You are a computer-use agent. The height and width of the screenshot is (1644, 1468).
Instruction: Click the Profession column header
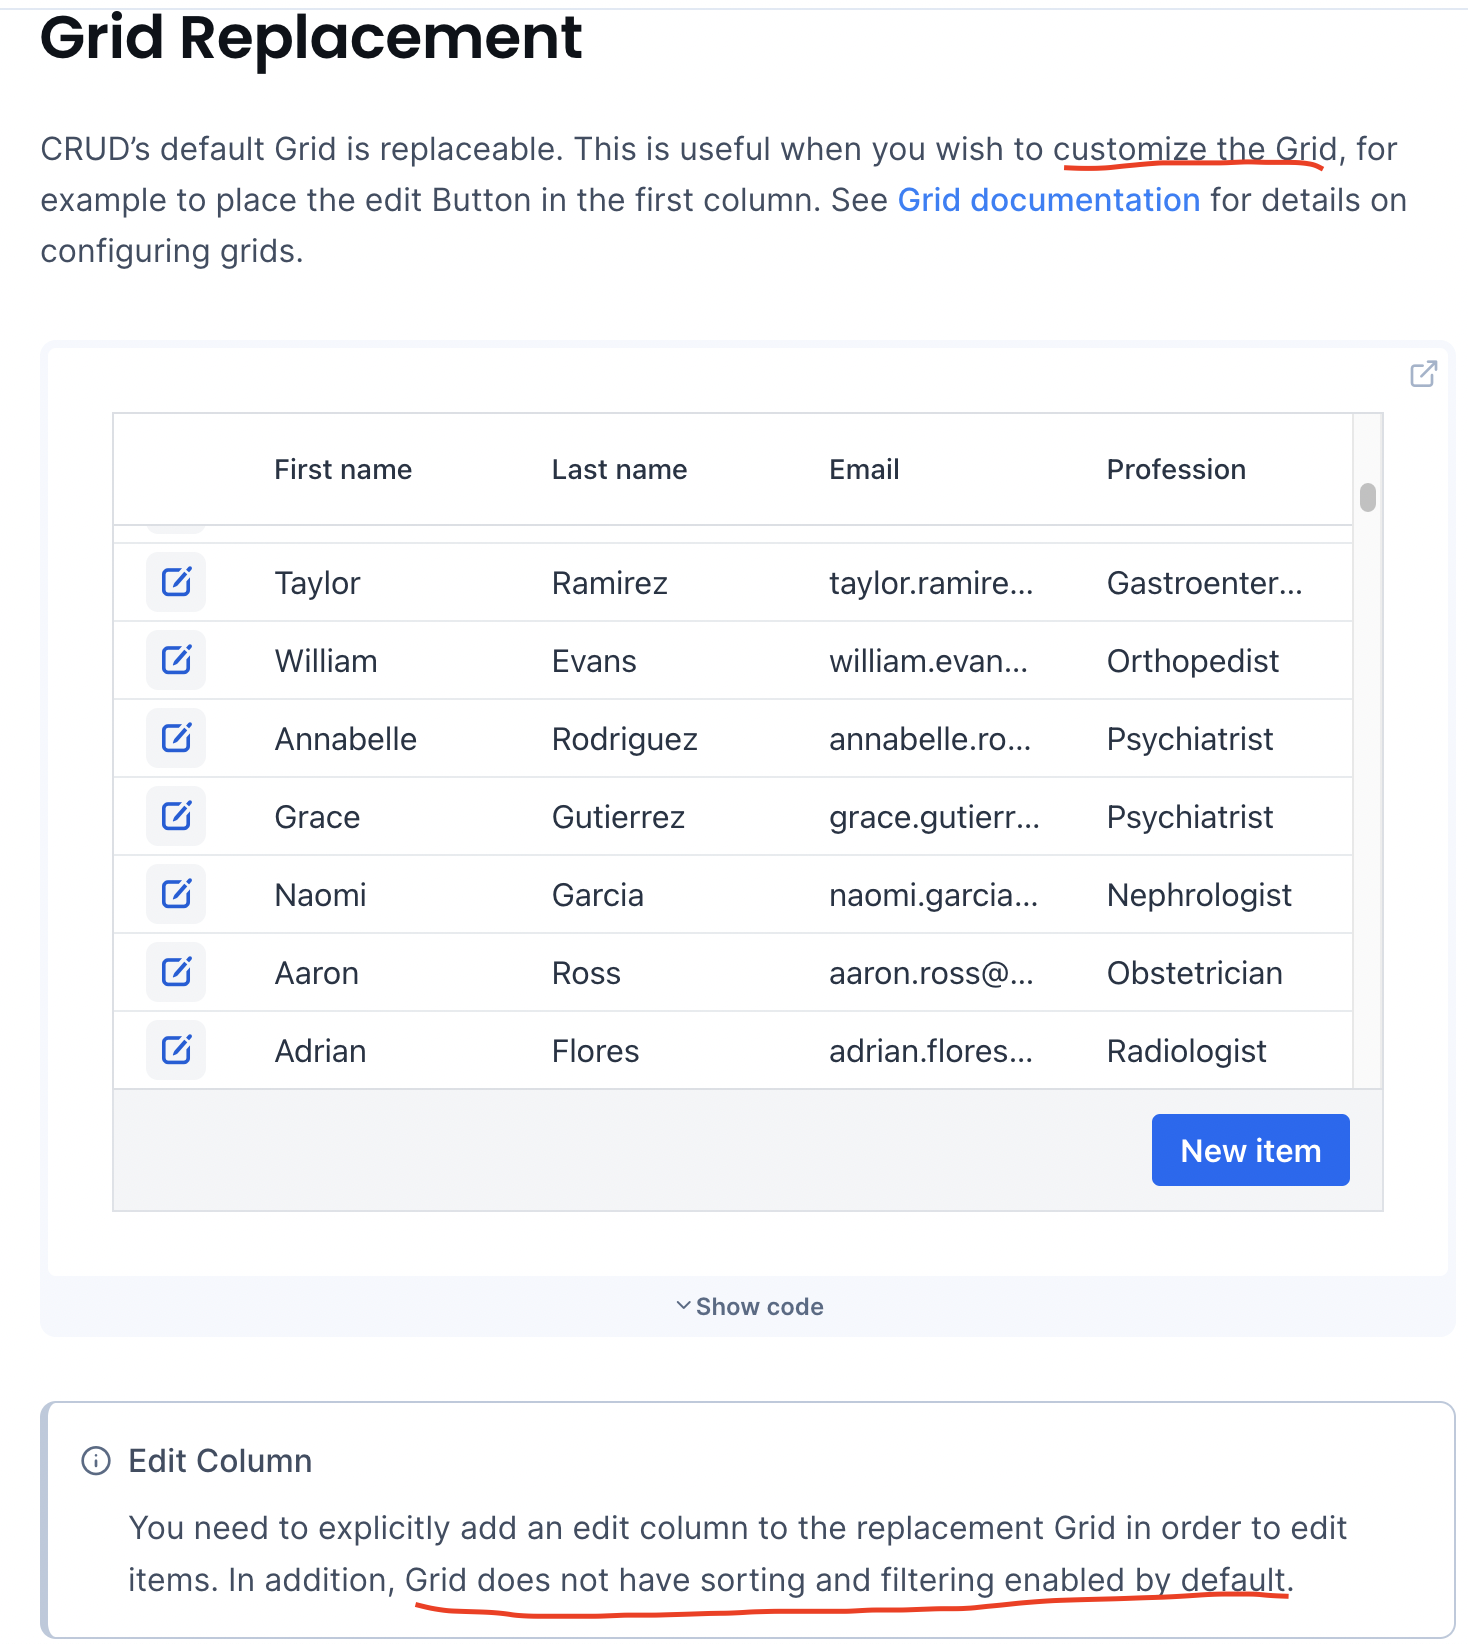point(1176,469)
